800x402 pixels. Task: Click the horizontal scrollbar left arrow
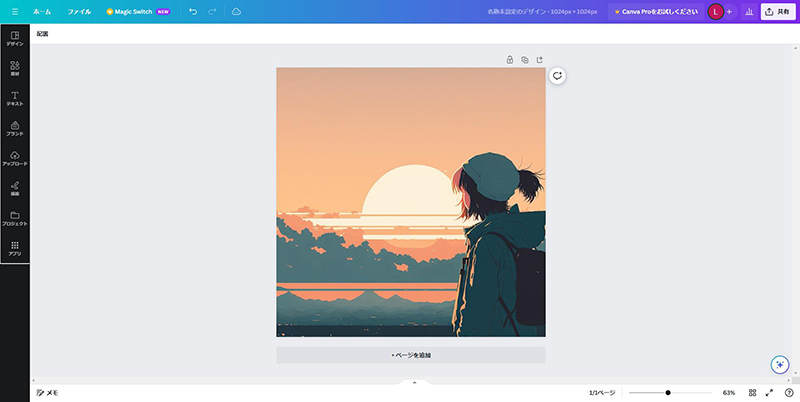coord(34,380)
